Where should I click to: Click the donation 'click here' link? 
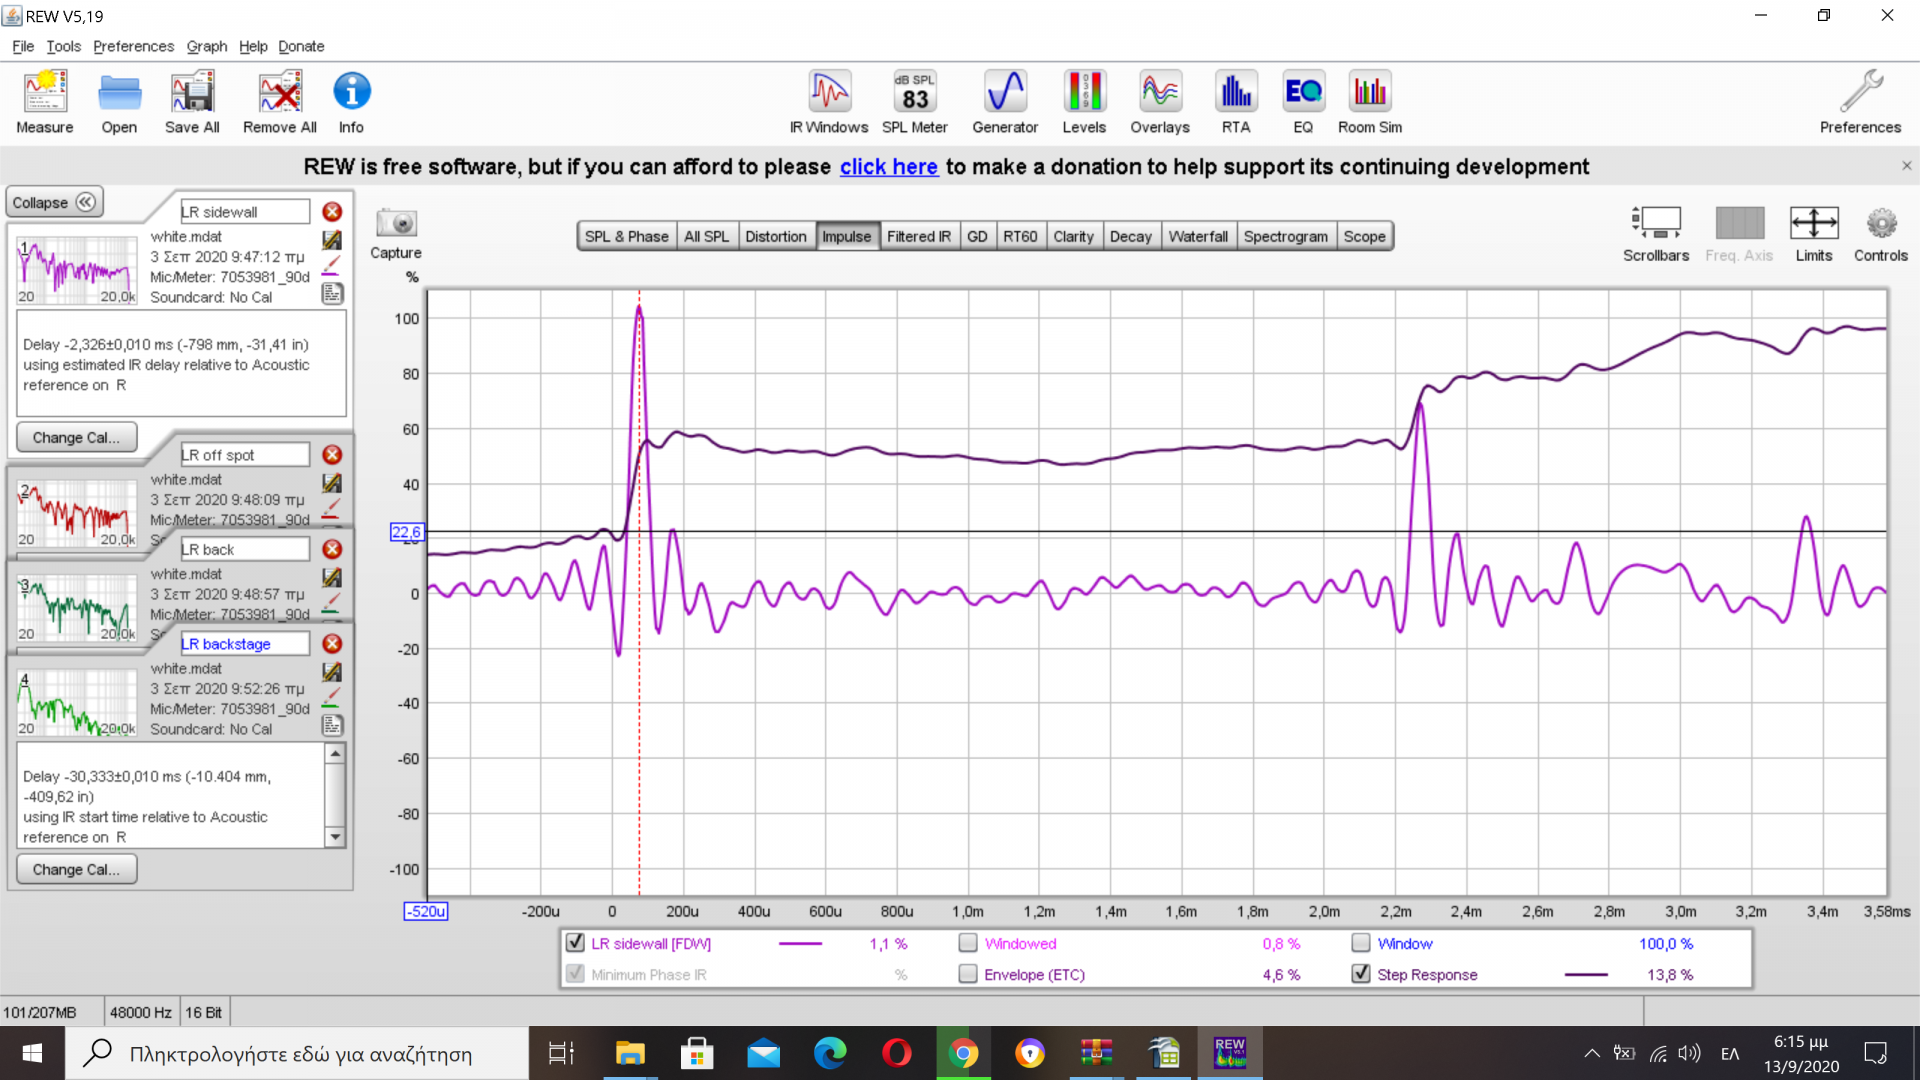[x=888, y=167]
